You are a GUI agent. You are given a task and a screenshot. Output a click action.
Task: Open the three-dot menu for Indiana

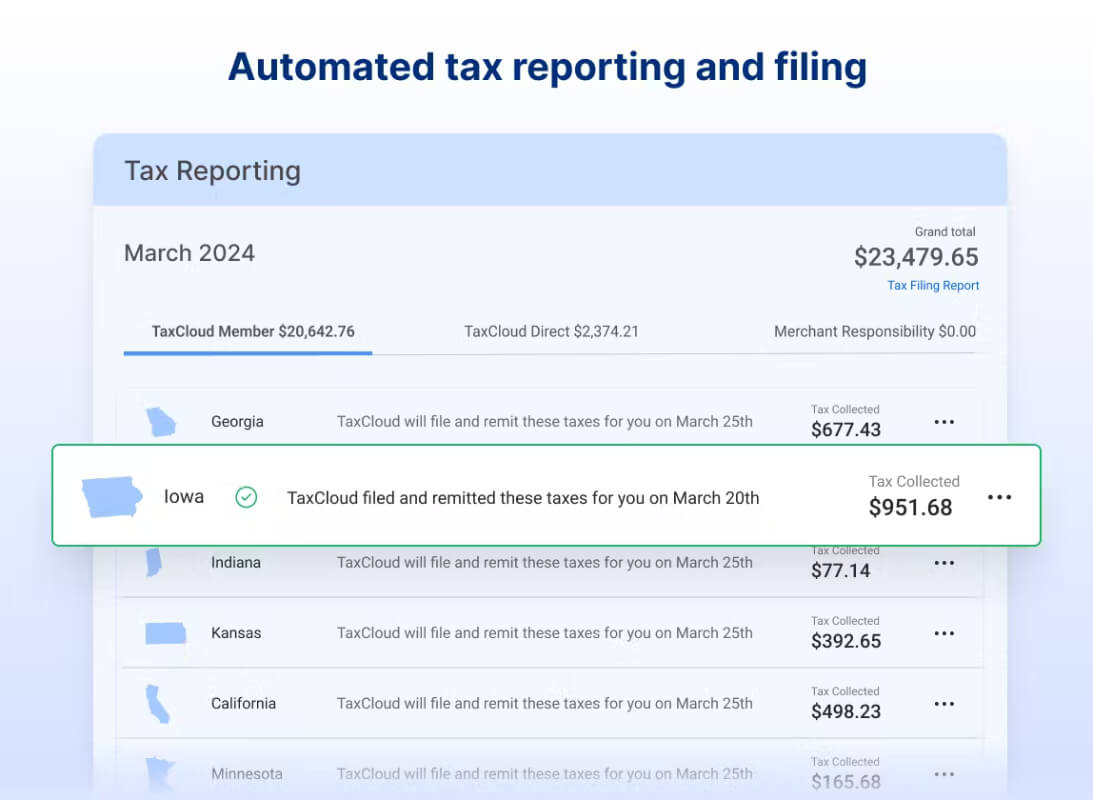coord(944,563)
